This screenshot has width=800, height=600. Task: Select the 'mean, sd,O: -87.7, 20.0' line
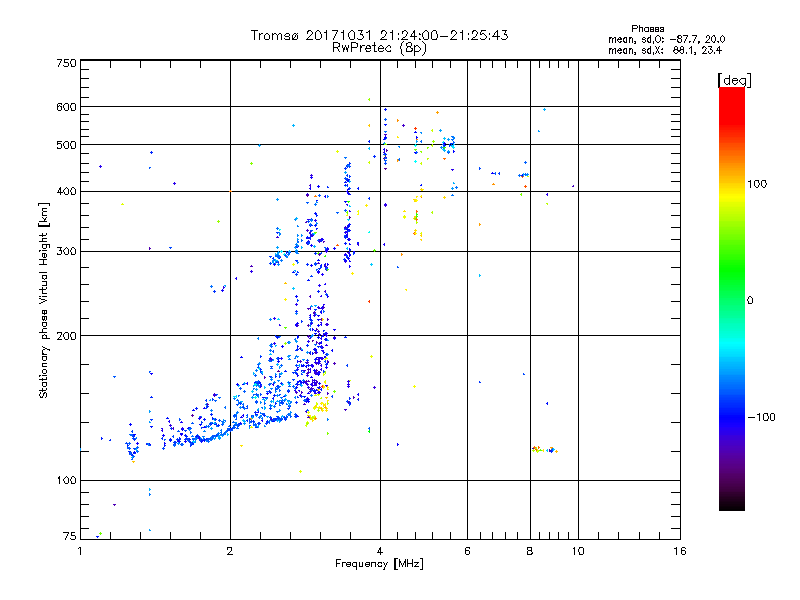(666, 39)
